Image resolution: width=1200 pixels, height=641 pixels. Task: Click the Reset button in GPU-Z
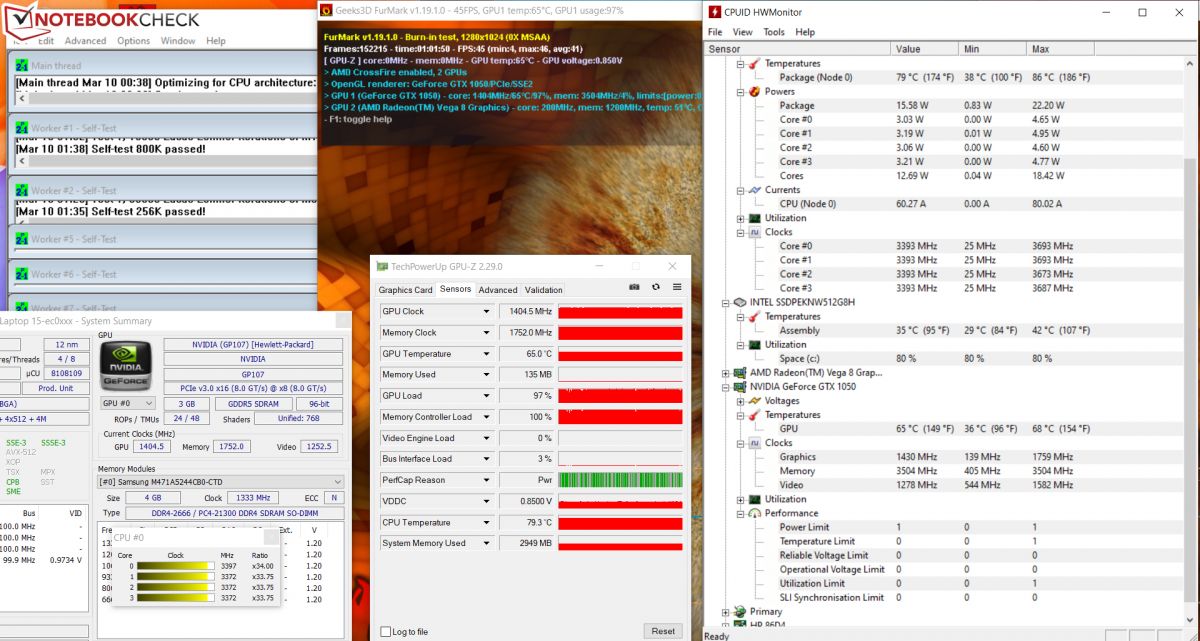663,631
